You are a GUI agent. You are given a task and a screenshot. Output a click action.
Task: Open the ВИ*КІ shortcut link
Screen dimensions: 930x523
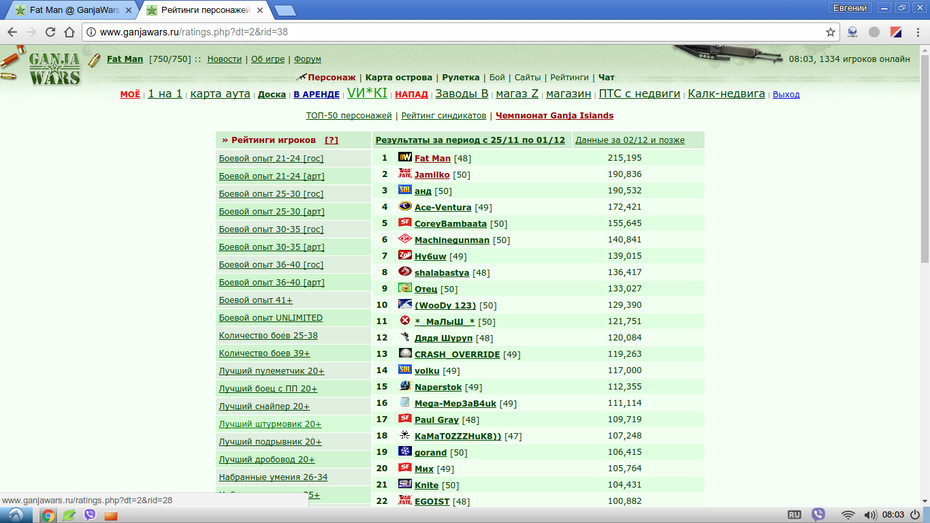pyautogui.click(x=367, y=93)
